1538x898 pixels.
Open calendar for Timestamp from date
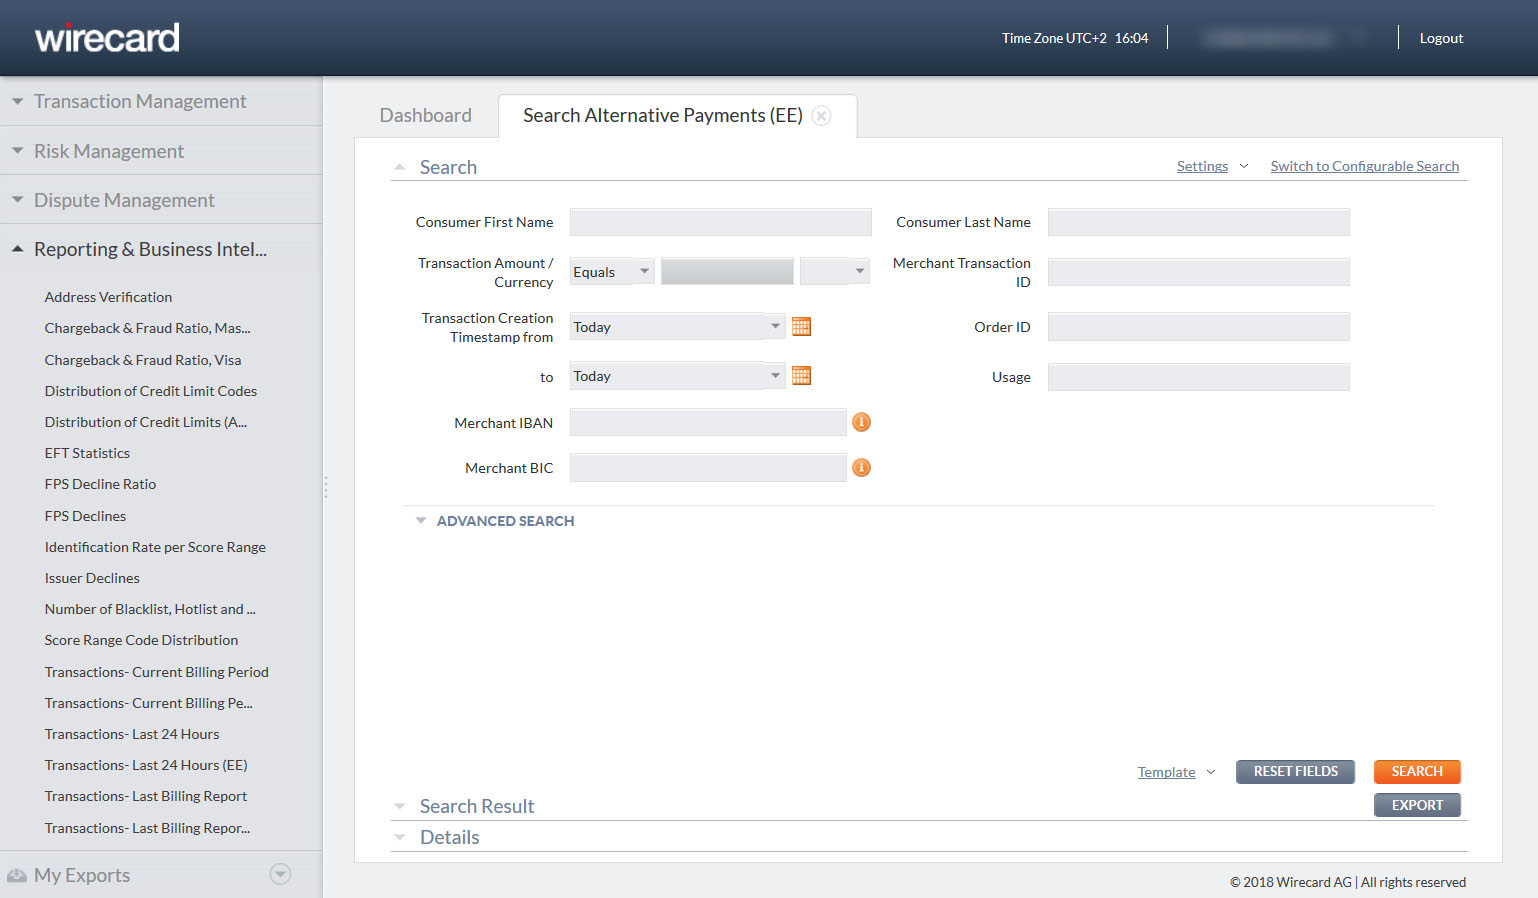click(x=801, y=326)
